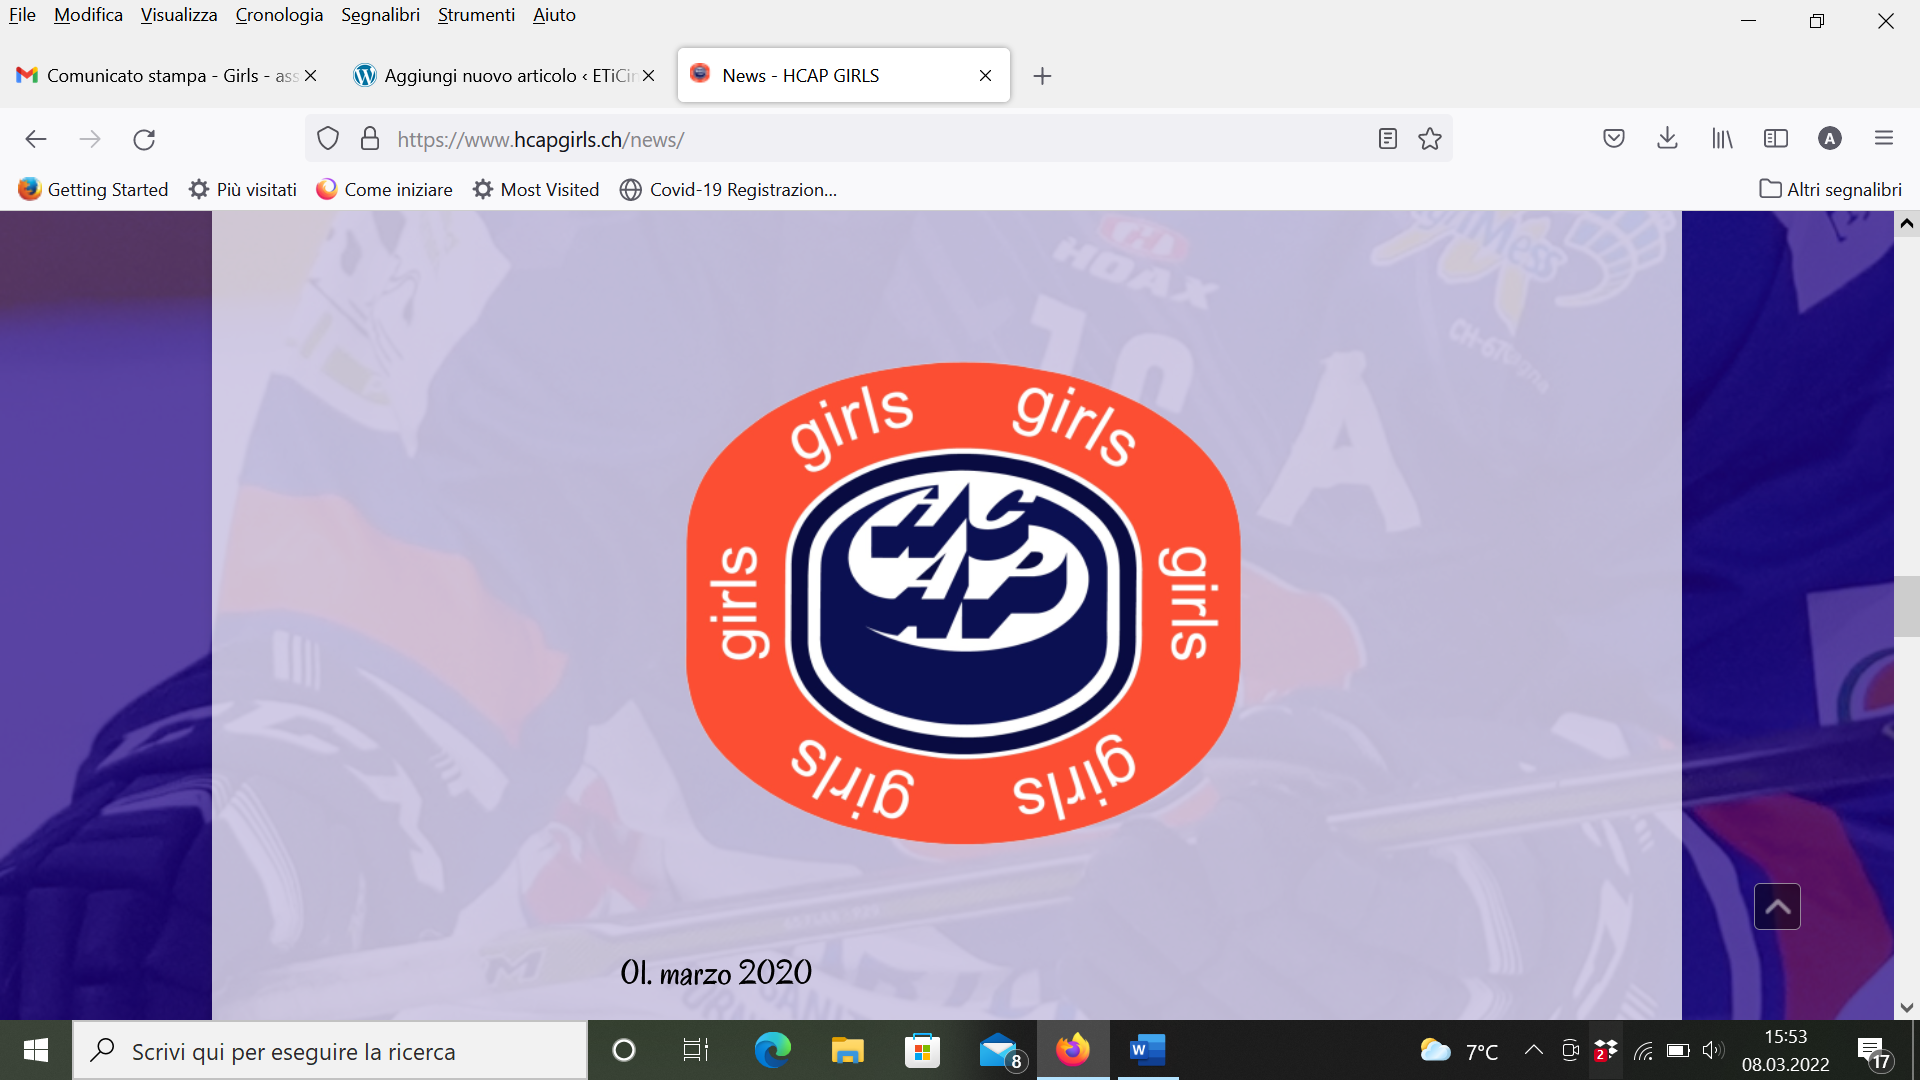The width and height of the screenshot is (1920, 1080).
Task: Click the back-to-top arrow button
Action: pos(1777,907)
